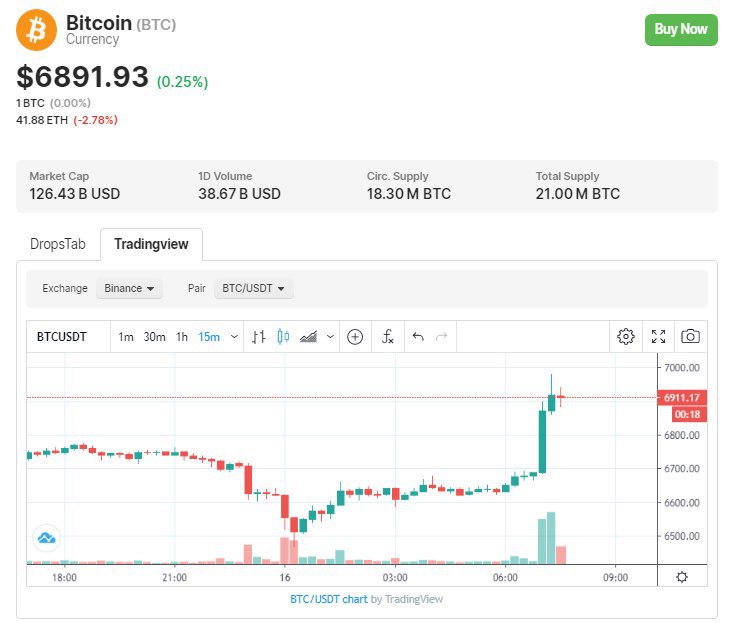The height and width of the screenshot is (633, 729).
Task: Open the axis settings gear near time scale
Action: (x=682, y=577)
